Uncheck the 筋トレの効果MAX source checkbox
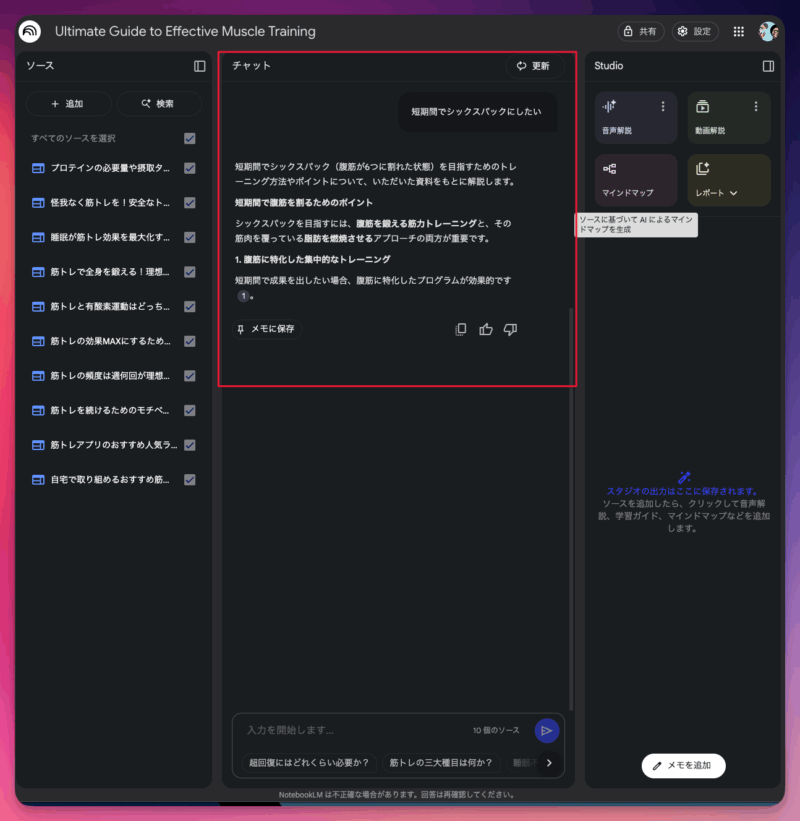This screenshot has width=800, height=821. pyautogui.click(x=190, y=341)
